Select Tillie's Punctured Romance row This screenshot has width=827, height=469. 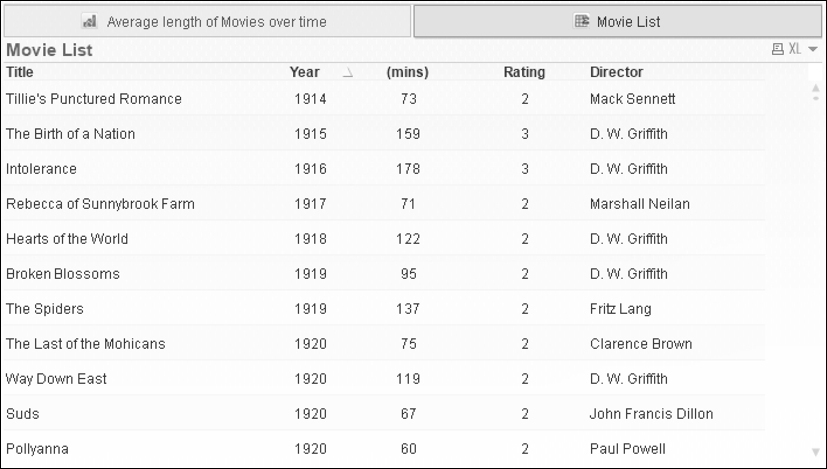tap(384, 99)
